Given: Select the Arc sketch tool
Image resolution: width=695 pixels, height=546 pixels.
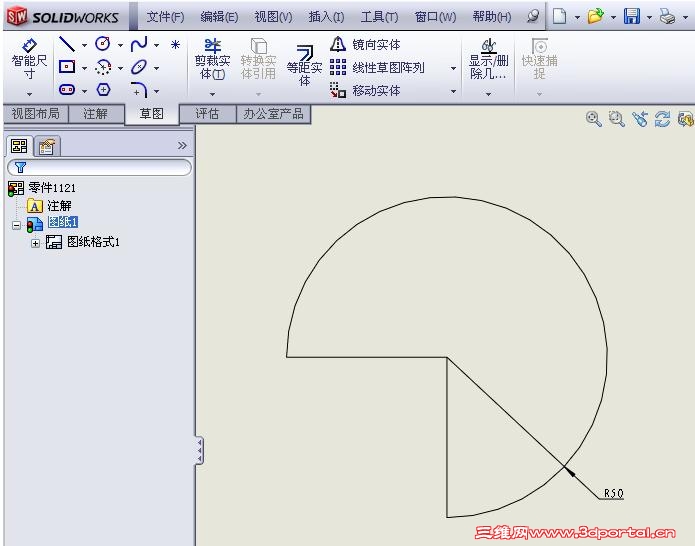Looking at the screenshot, I should pyautogui.click(x=103, y=67).
